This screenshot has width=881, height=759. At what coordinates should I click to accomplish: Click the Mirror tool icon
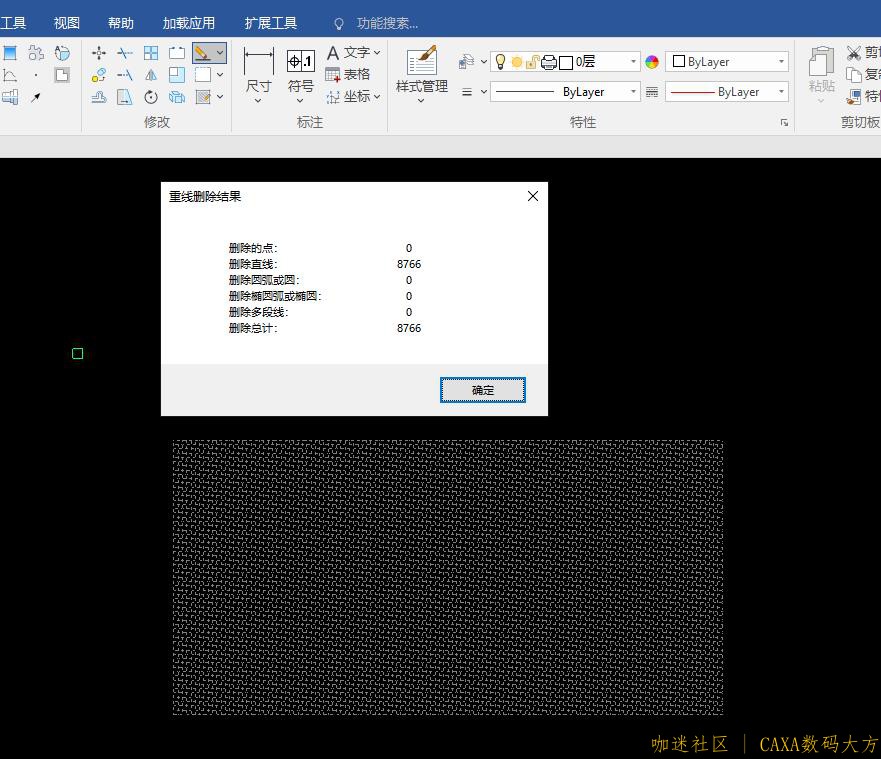click(151, 75)
